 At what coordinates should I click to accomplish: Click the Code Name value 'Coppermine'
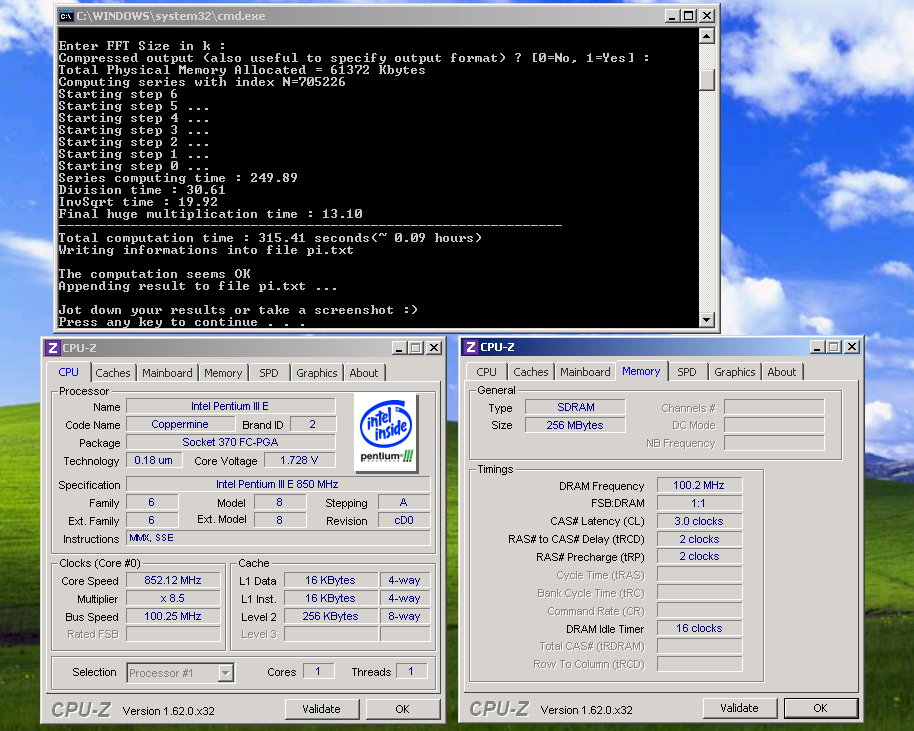point(180,424)
